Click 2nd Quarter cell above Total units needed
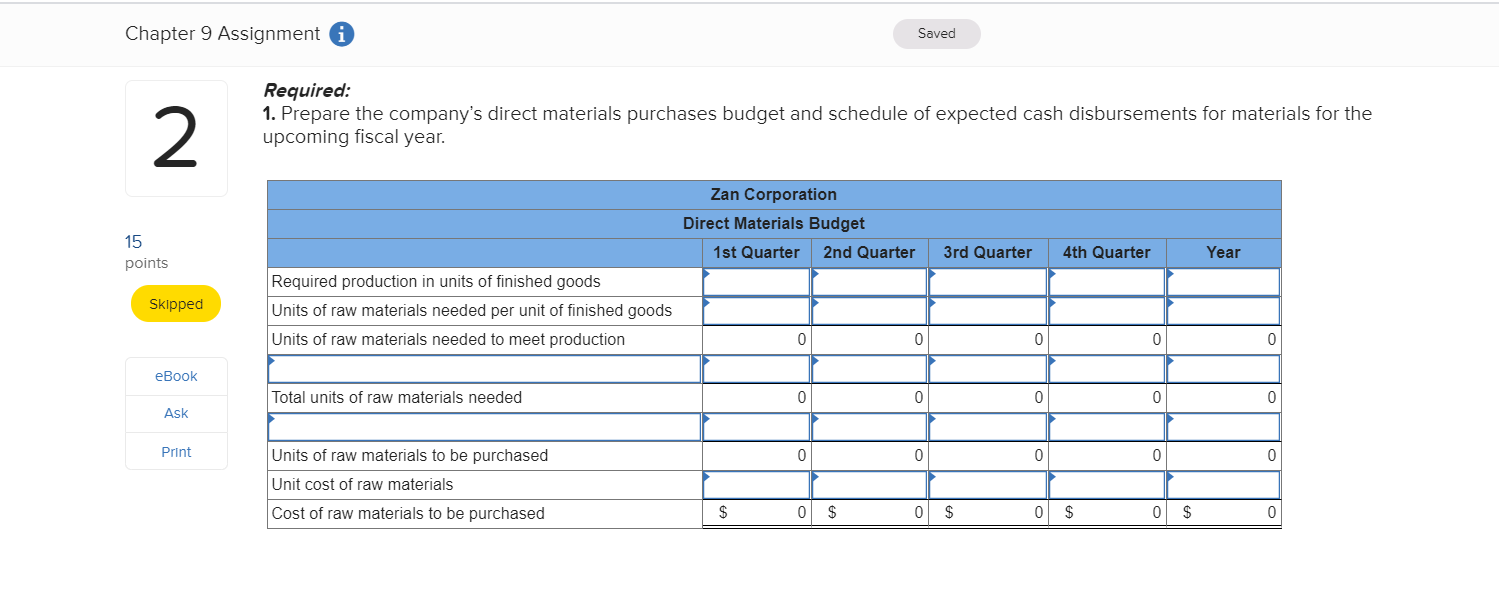1499x601 pixels. (x=869, y=369)
